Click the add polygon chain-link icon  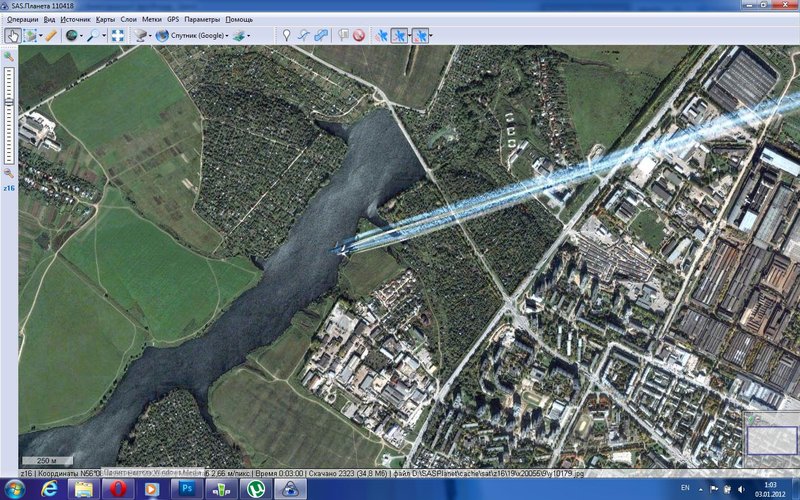pyautogui.click(x=321, y=35)
